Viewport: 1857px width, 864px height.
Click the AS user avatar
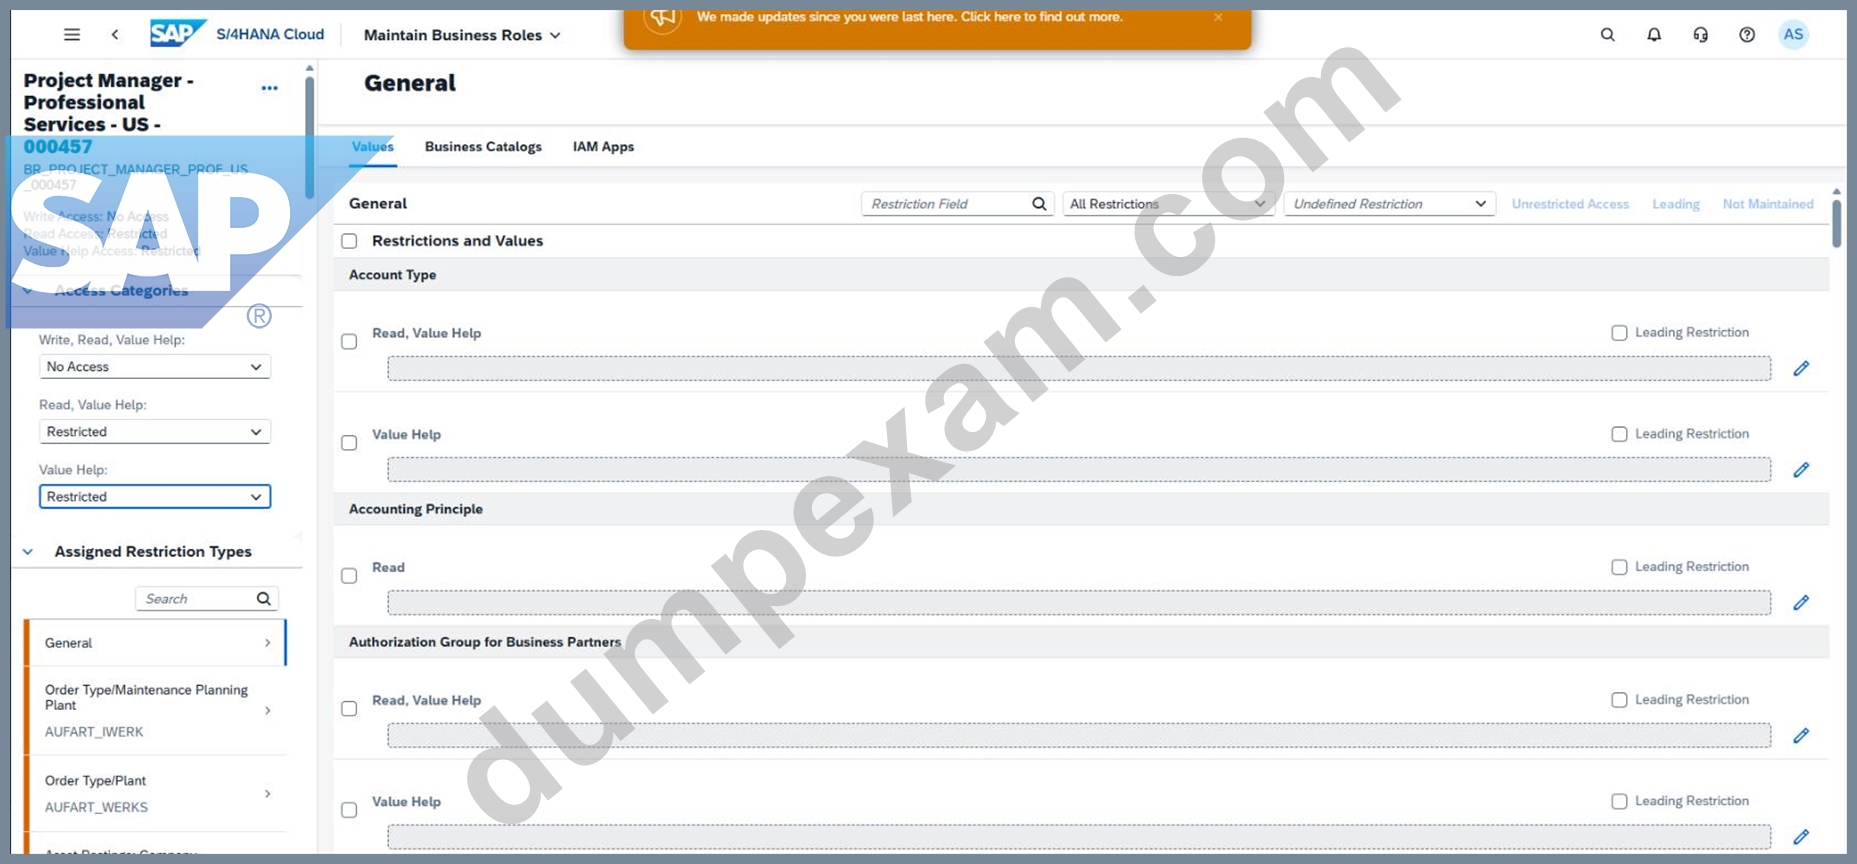[x=1793, y=35]
